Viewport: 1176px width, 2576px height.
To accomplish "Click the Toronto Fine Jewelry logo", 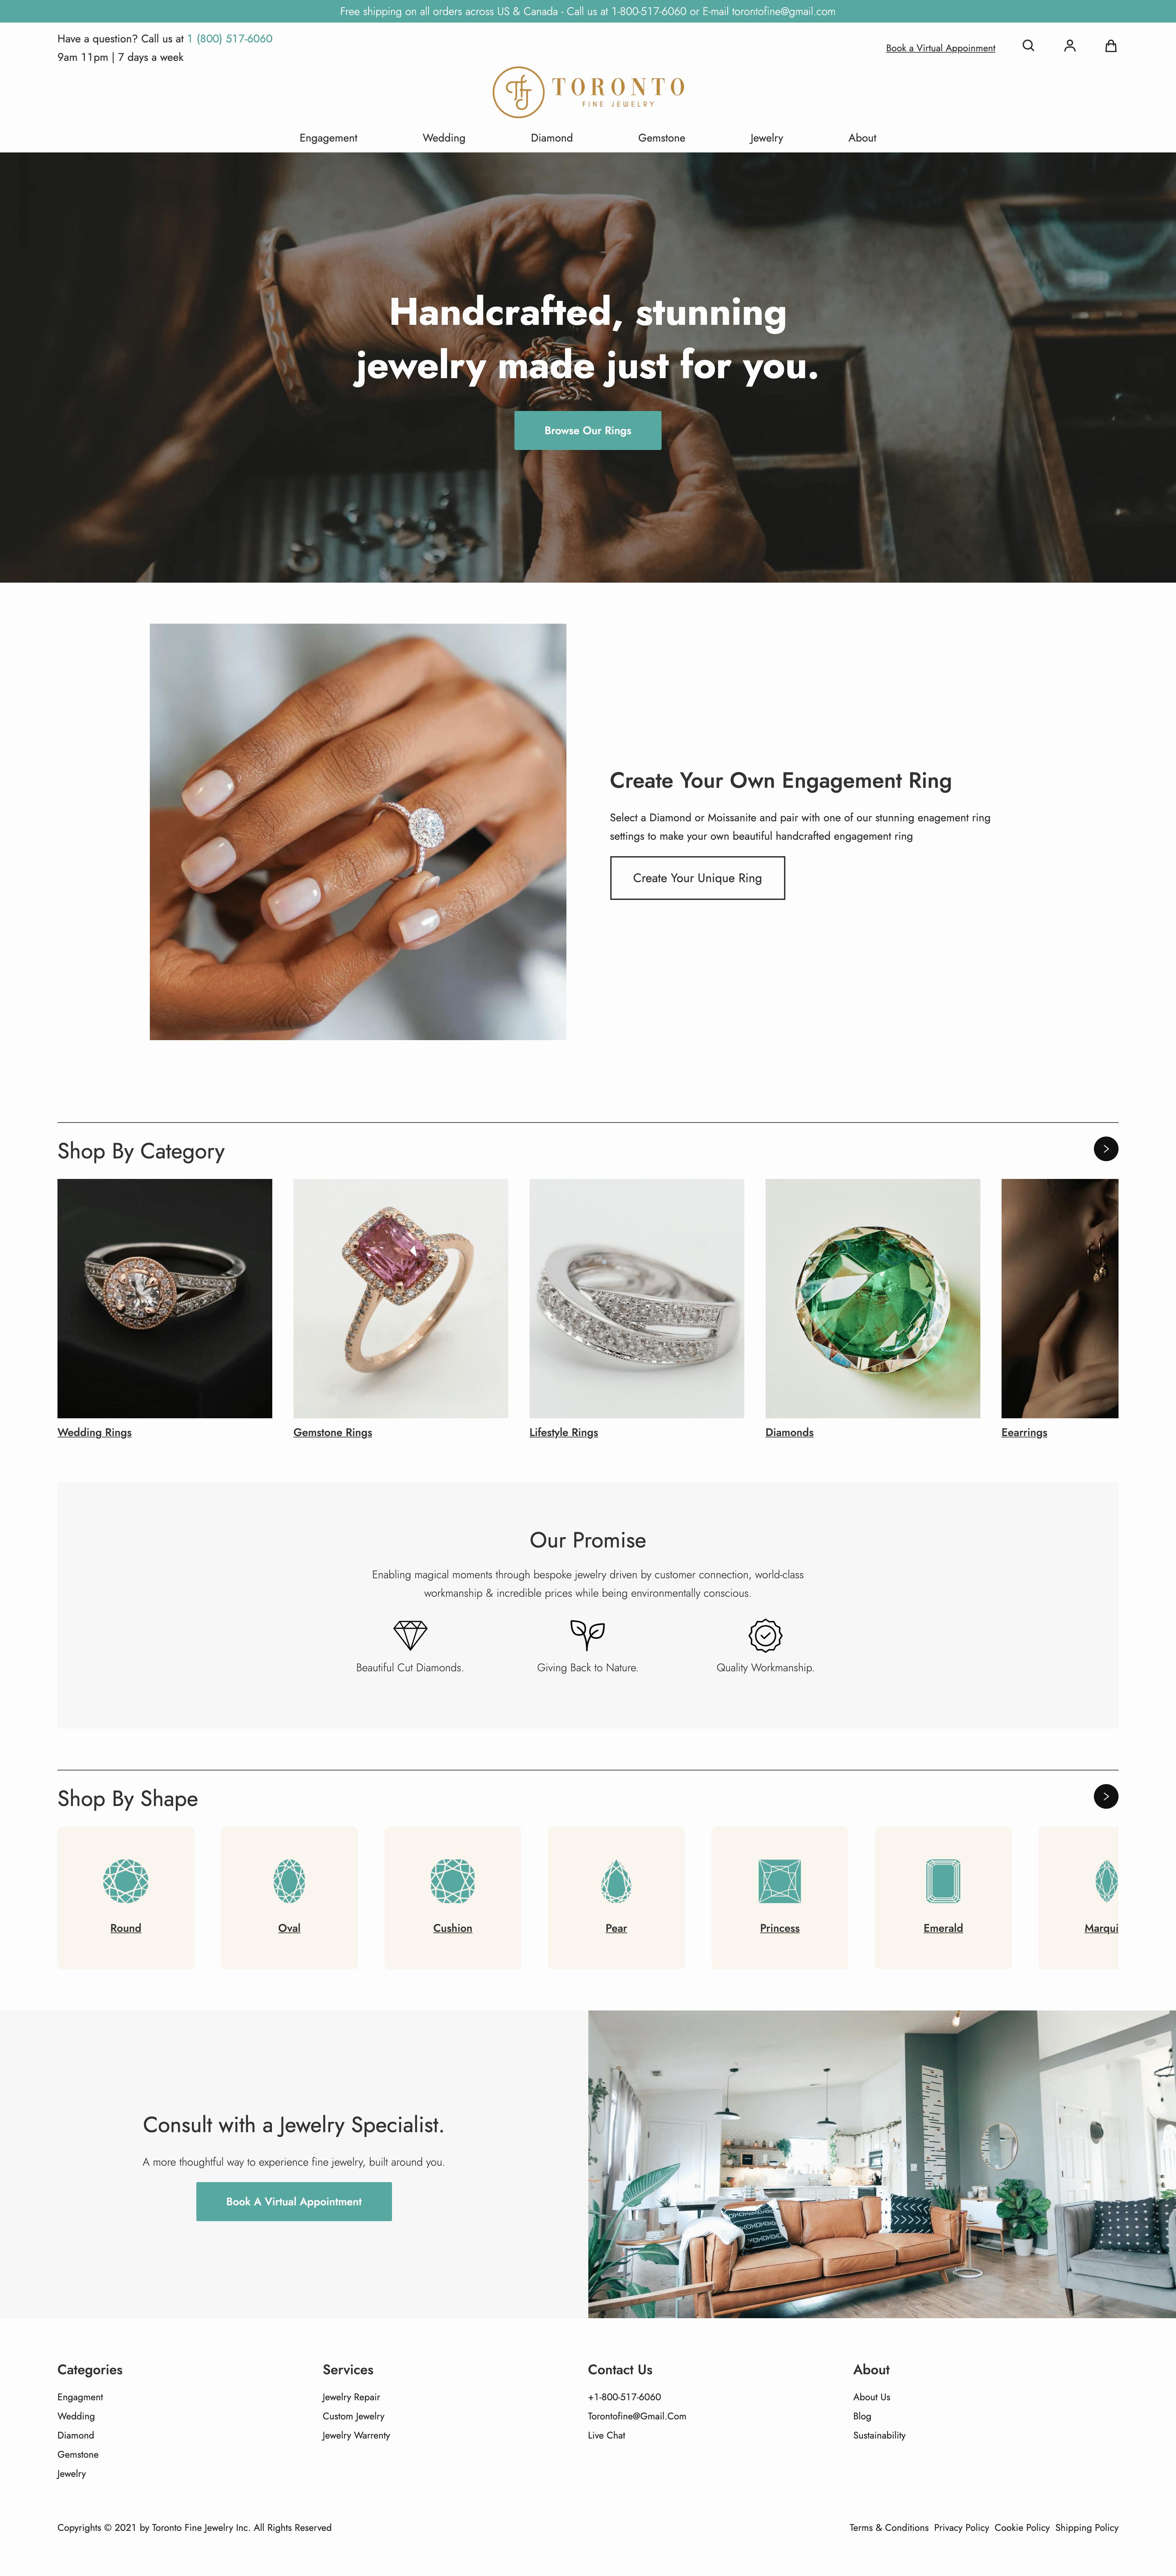I will (588, 92).
